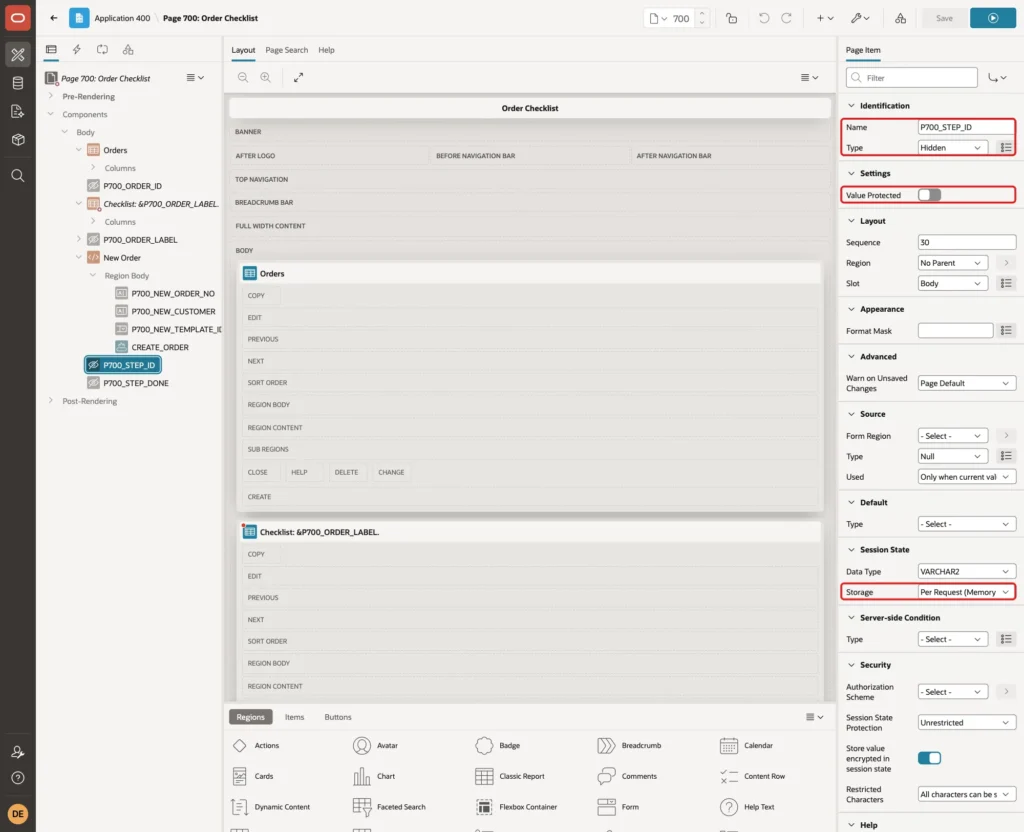
Task: Select the New Order region node
Action: tap(121, 258)
